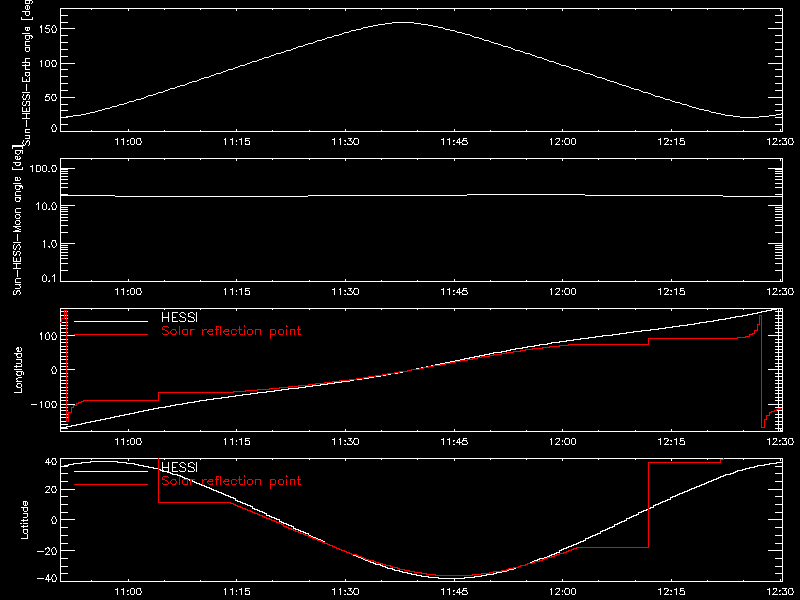Click the 100.0 tick on Moon angle axis

point(43,169)
